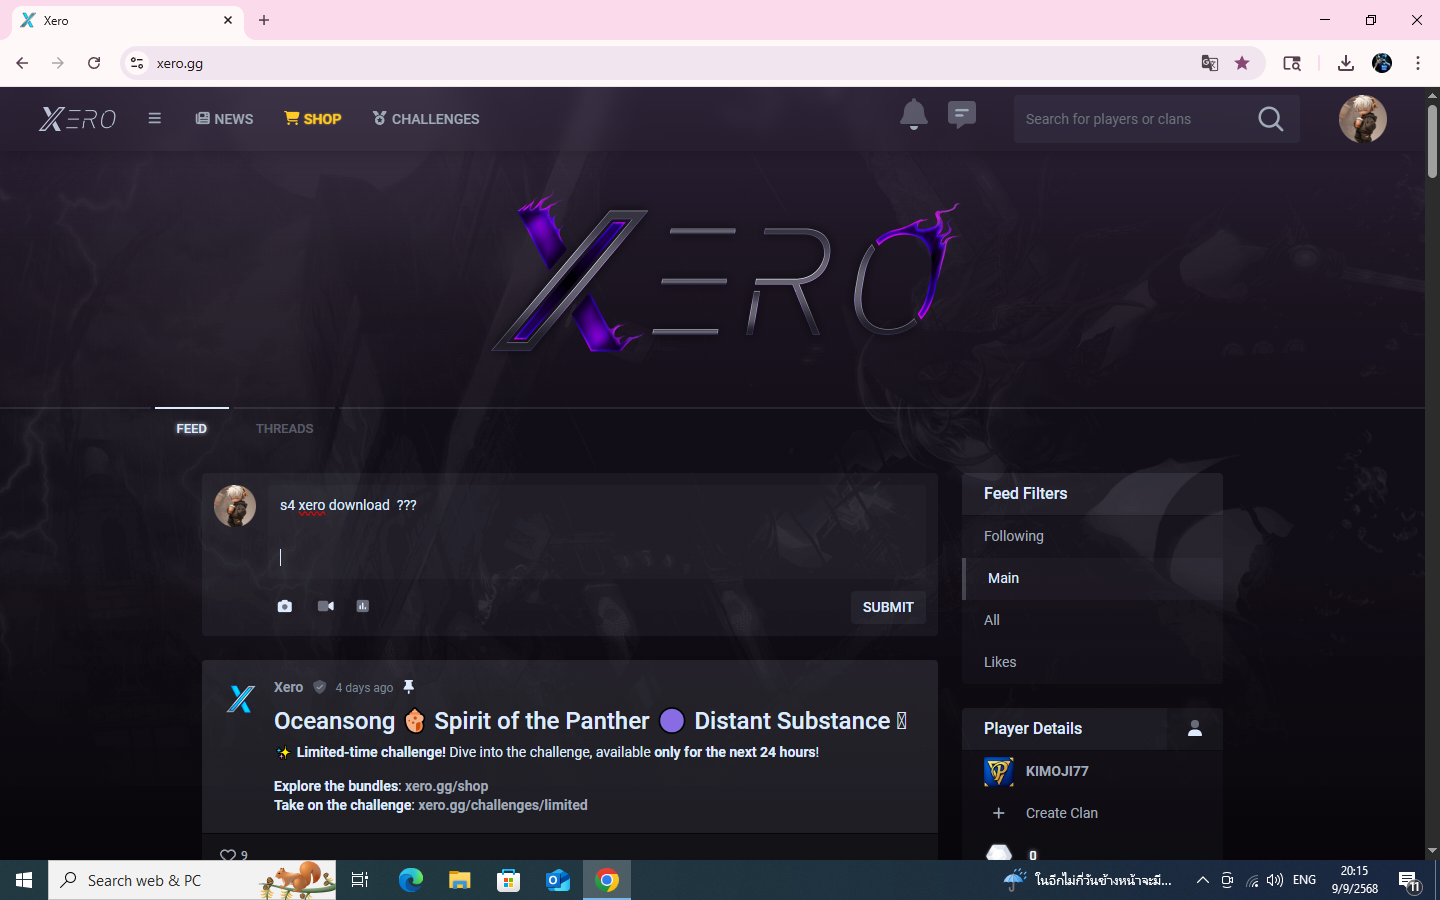Show hidden system tray icons
Screen dimensions: 1440x900
(x=1202, y=880)
